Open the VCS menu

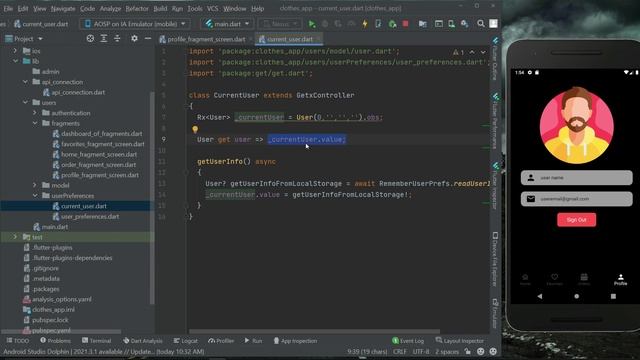[212, 8]
